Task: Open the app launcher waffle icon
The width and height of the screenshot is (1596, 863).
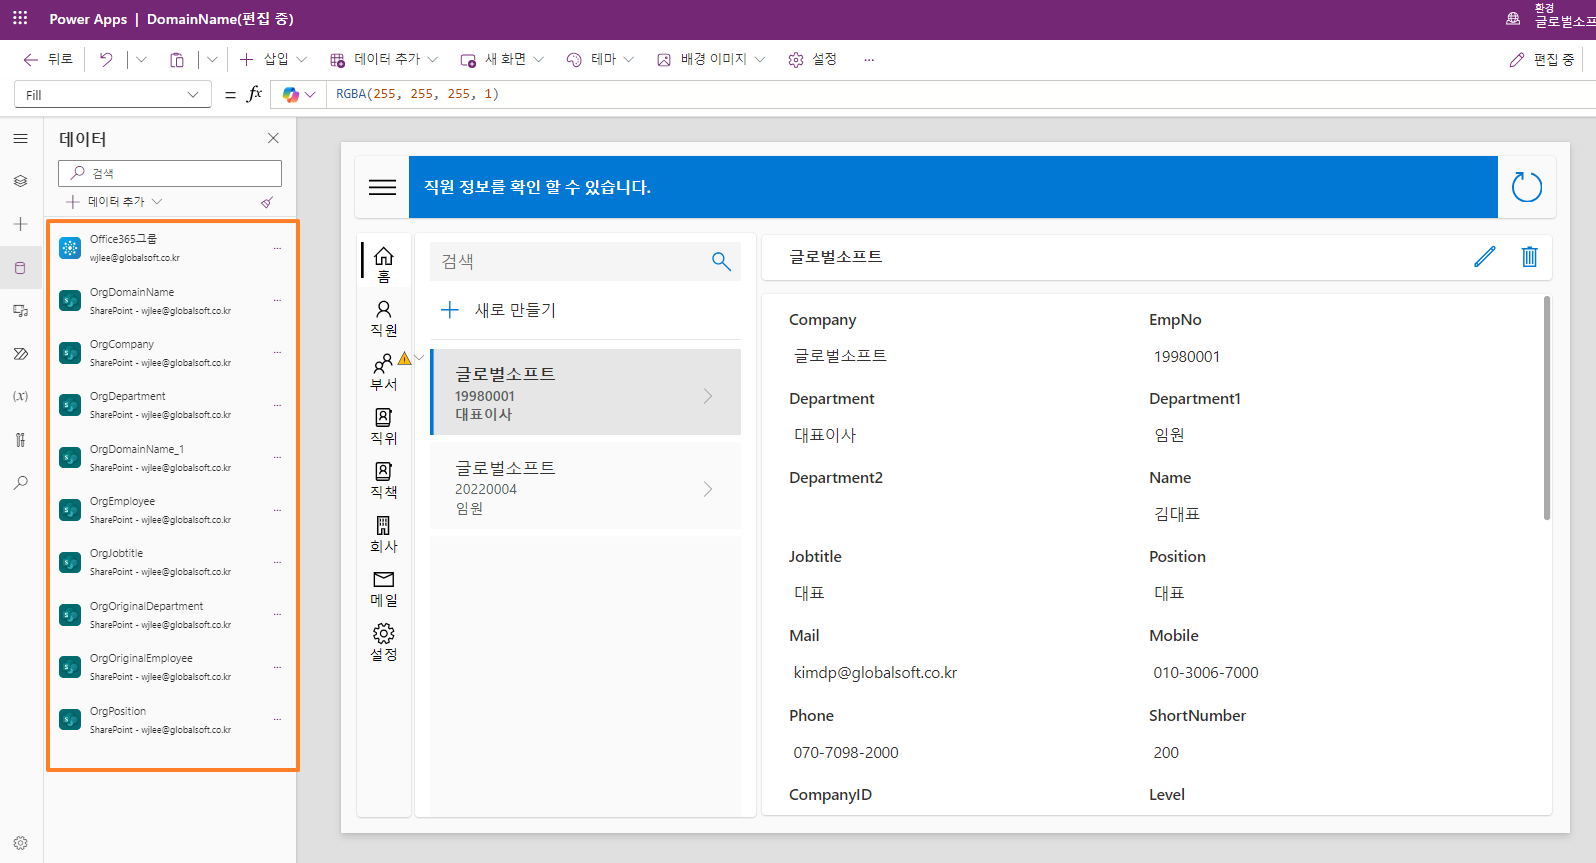Action: 20,19
